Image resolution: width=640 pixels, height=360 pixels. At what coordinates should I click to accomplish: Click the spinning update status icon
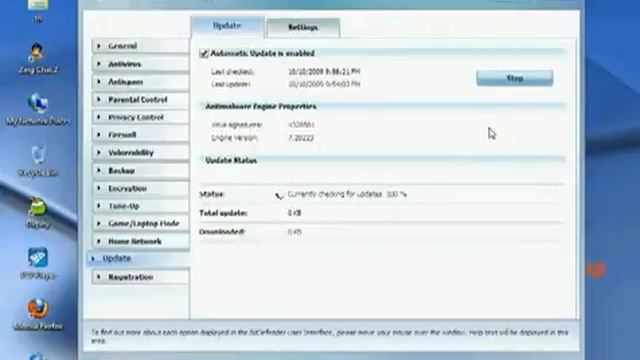point(279,196)
